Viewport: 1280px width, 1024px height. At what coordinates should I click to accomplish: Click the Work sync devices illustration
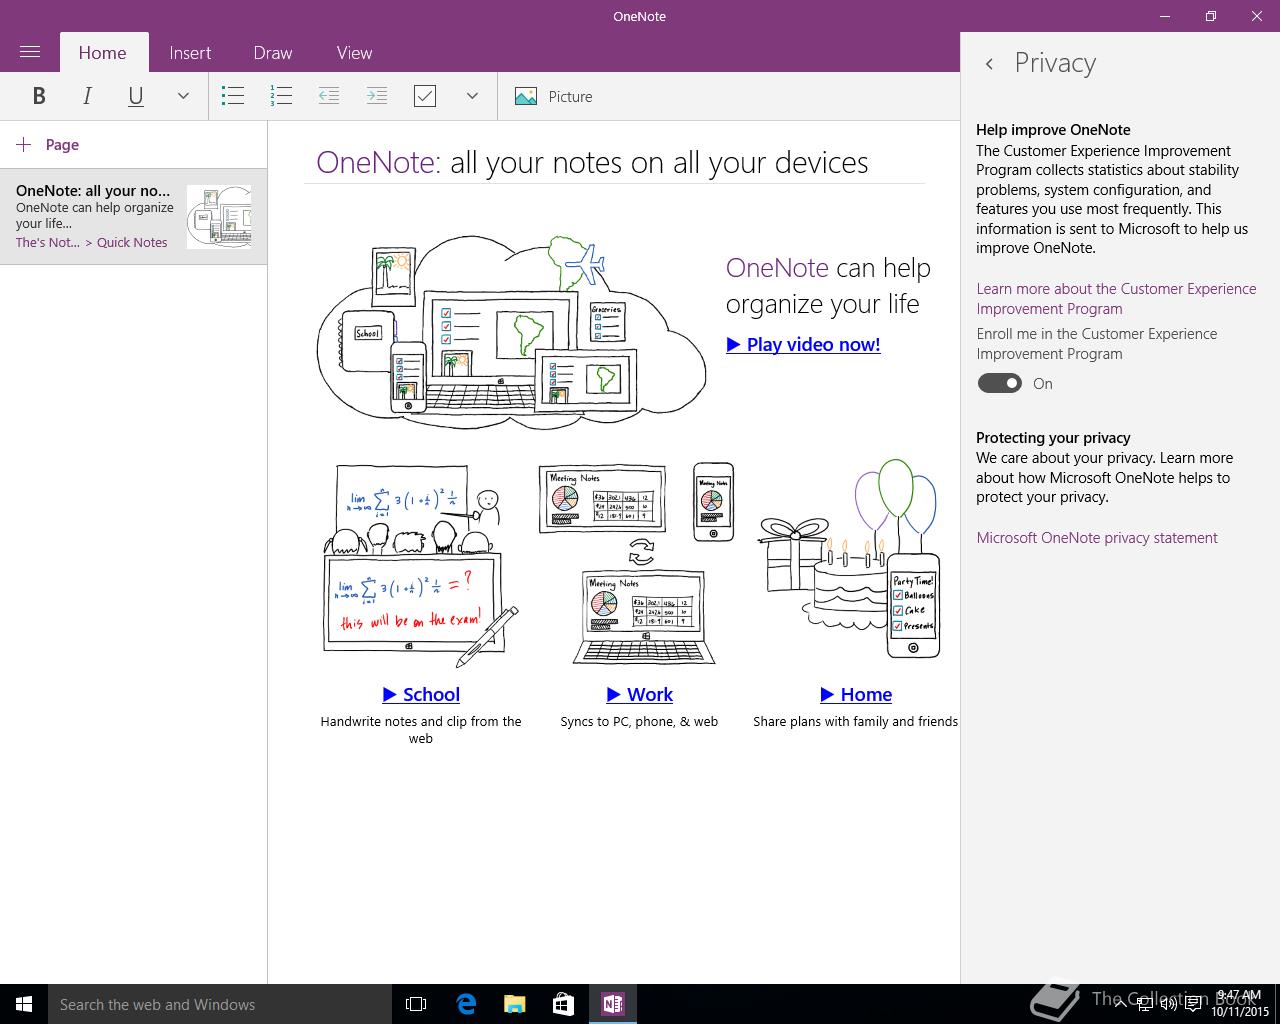pyautogui.click(x=637, y=563)
